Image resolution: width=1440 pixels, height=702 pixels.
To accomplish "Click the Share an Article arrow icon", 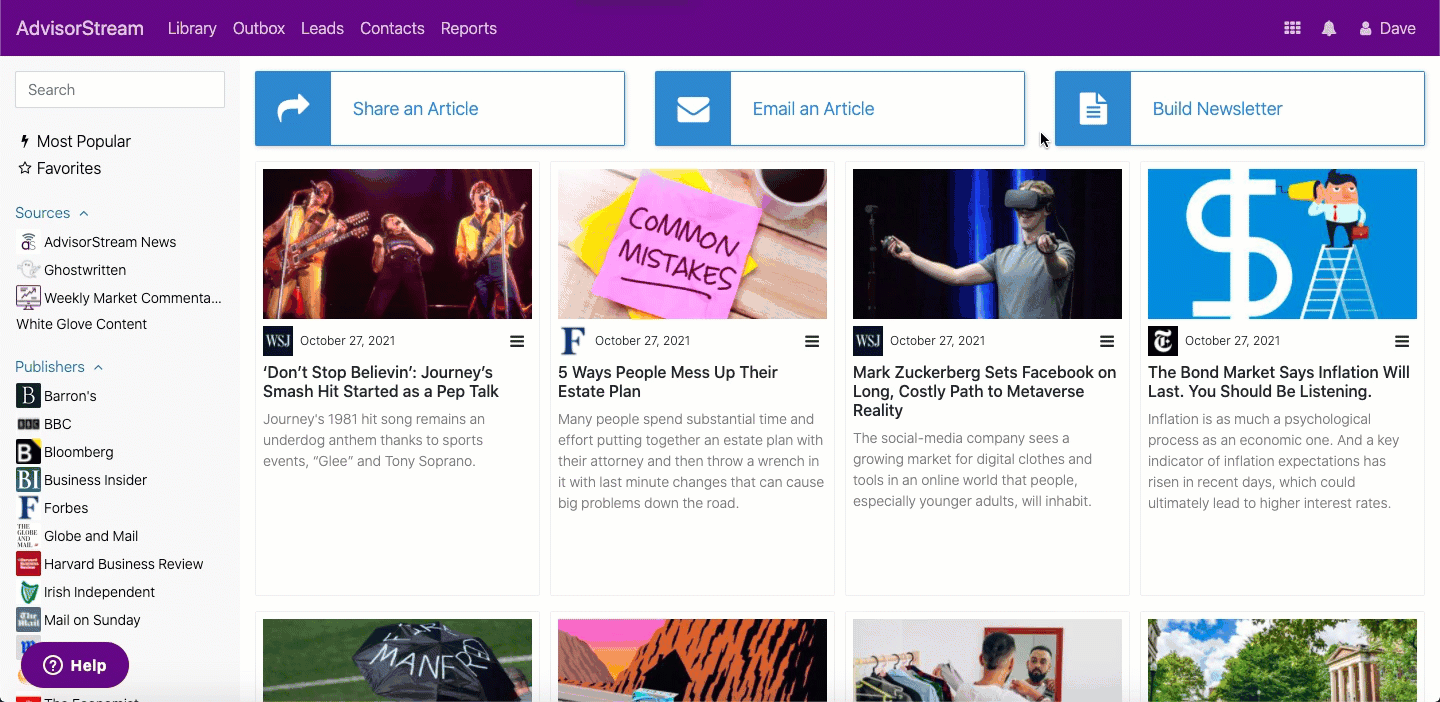I will (293, 108).
